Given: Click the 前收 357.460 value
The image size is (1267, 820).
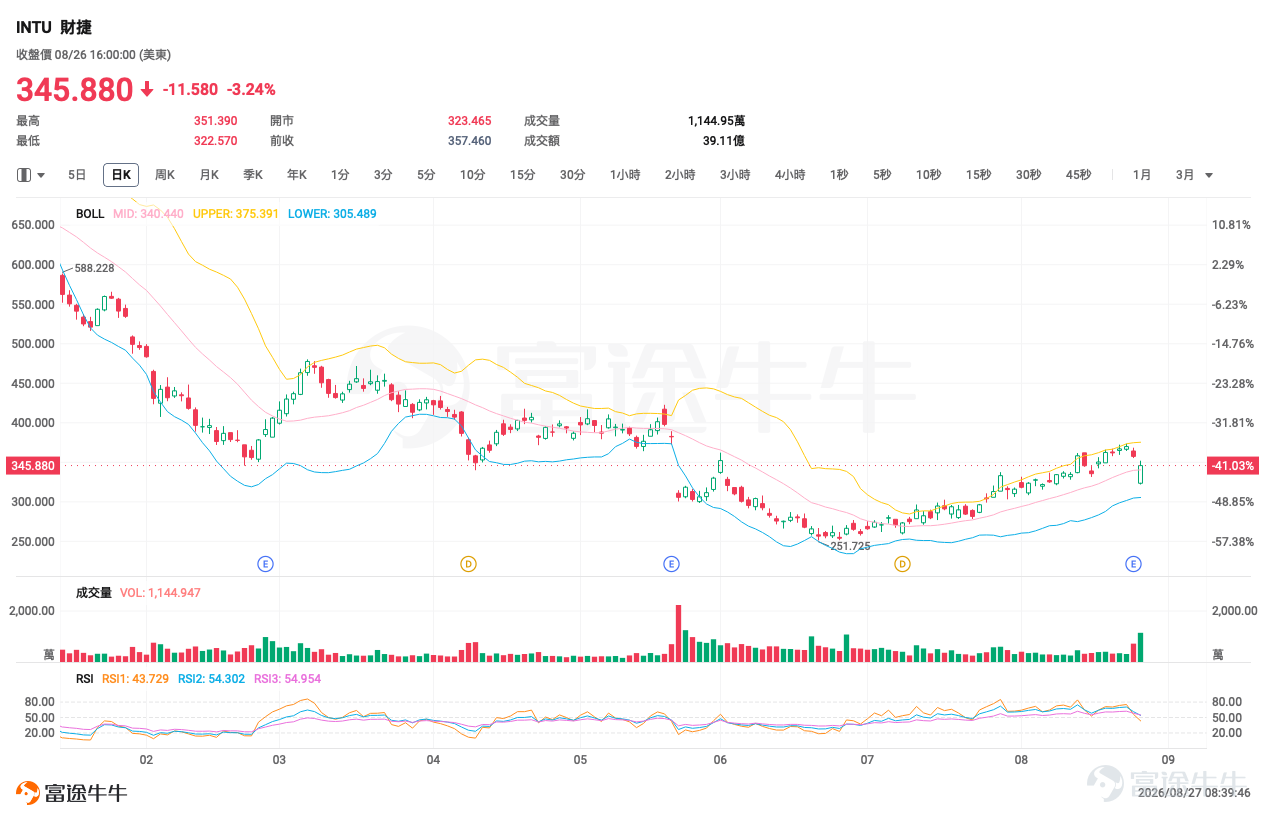Looking at the screenshot, I should click(469, 141).
